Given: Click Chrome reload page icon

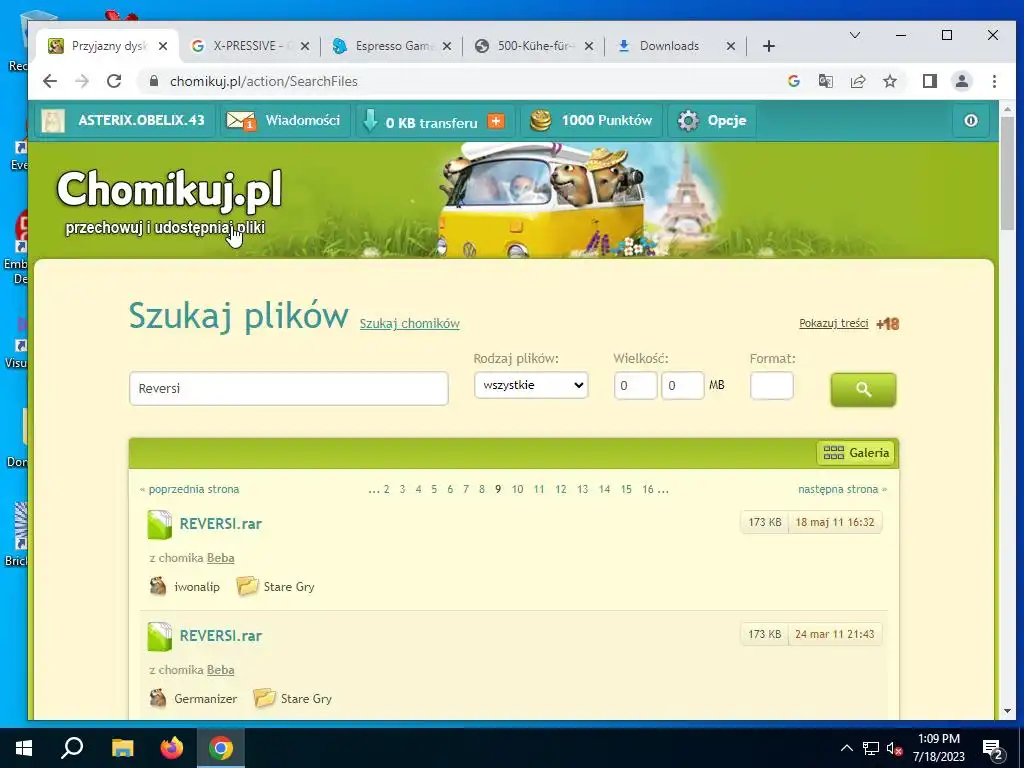Looking at the screenshot, I should click(114, 81).
